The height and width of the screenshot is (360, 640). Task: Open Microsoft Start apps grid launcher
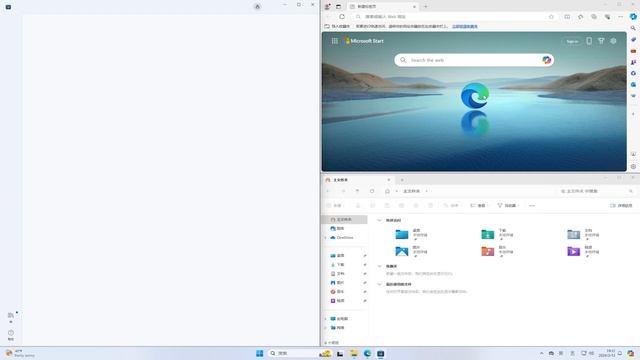click(335, 41)
